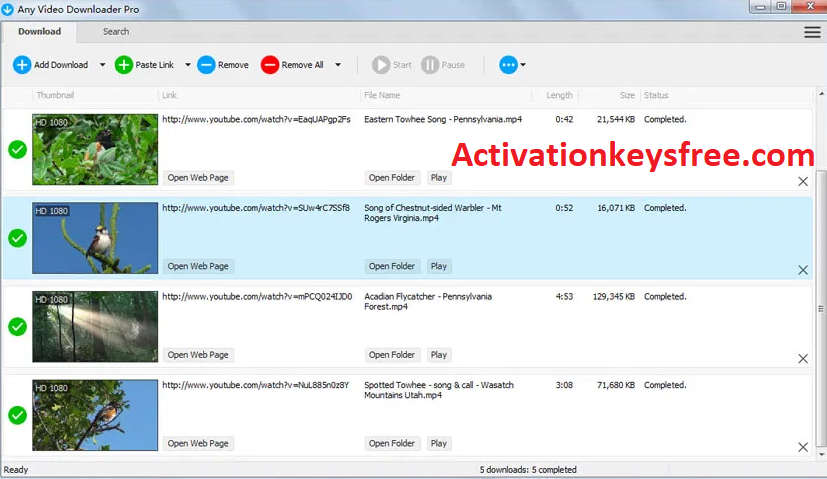Click the green checkmark on Chestnut-sided Warbler row

coord(17,238)
